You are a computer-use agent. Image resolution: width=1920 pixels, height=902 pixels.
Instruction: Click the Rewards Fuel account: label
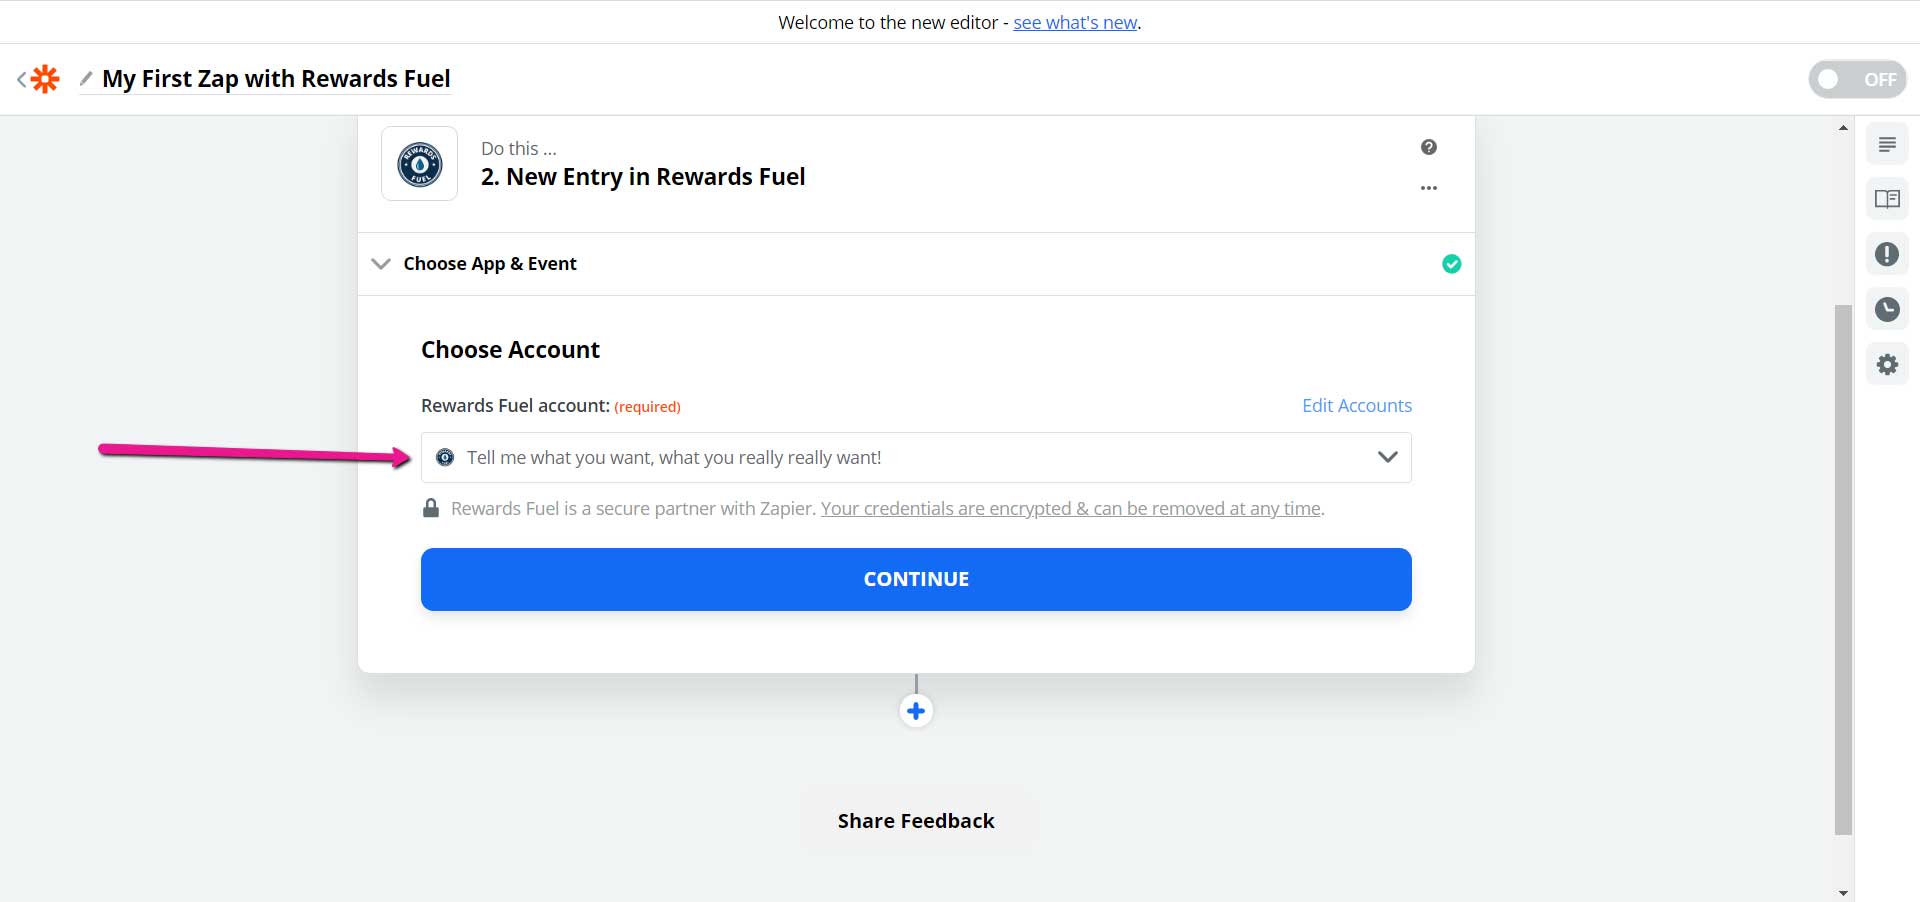(x=515, y=405)
